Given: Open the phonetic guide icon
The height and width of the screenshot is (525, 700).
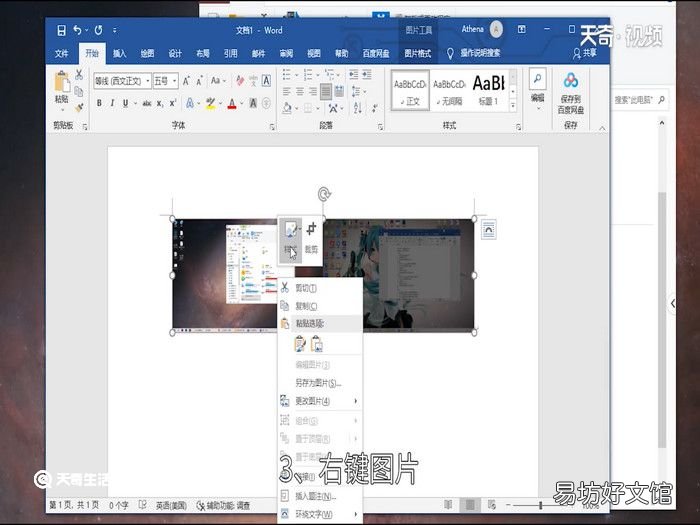Looking at the screenshot, I should (x=254, y=80).
